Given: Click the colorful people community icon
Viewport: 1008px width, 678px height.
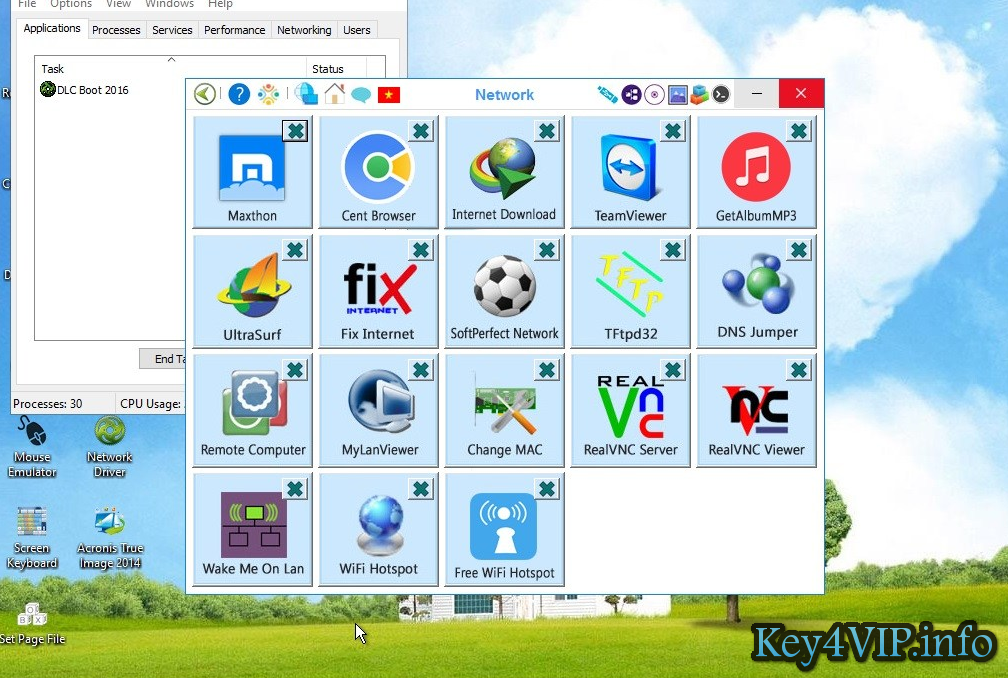Looking at the screenshot, I should click(x=268, y=94).
